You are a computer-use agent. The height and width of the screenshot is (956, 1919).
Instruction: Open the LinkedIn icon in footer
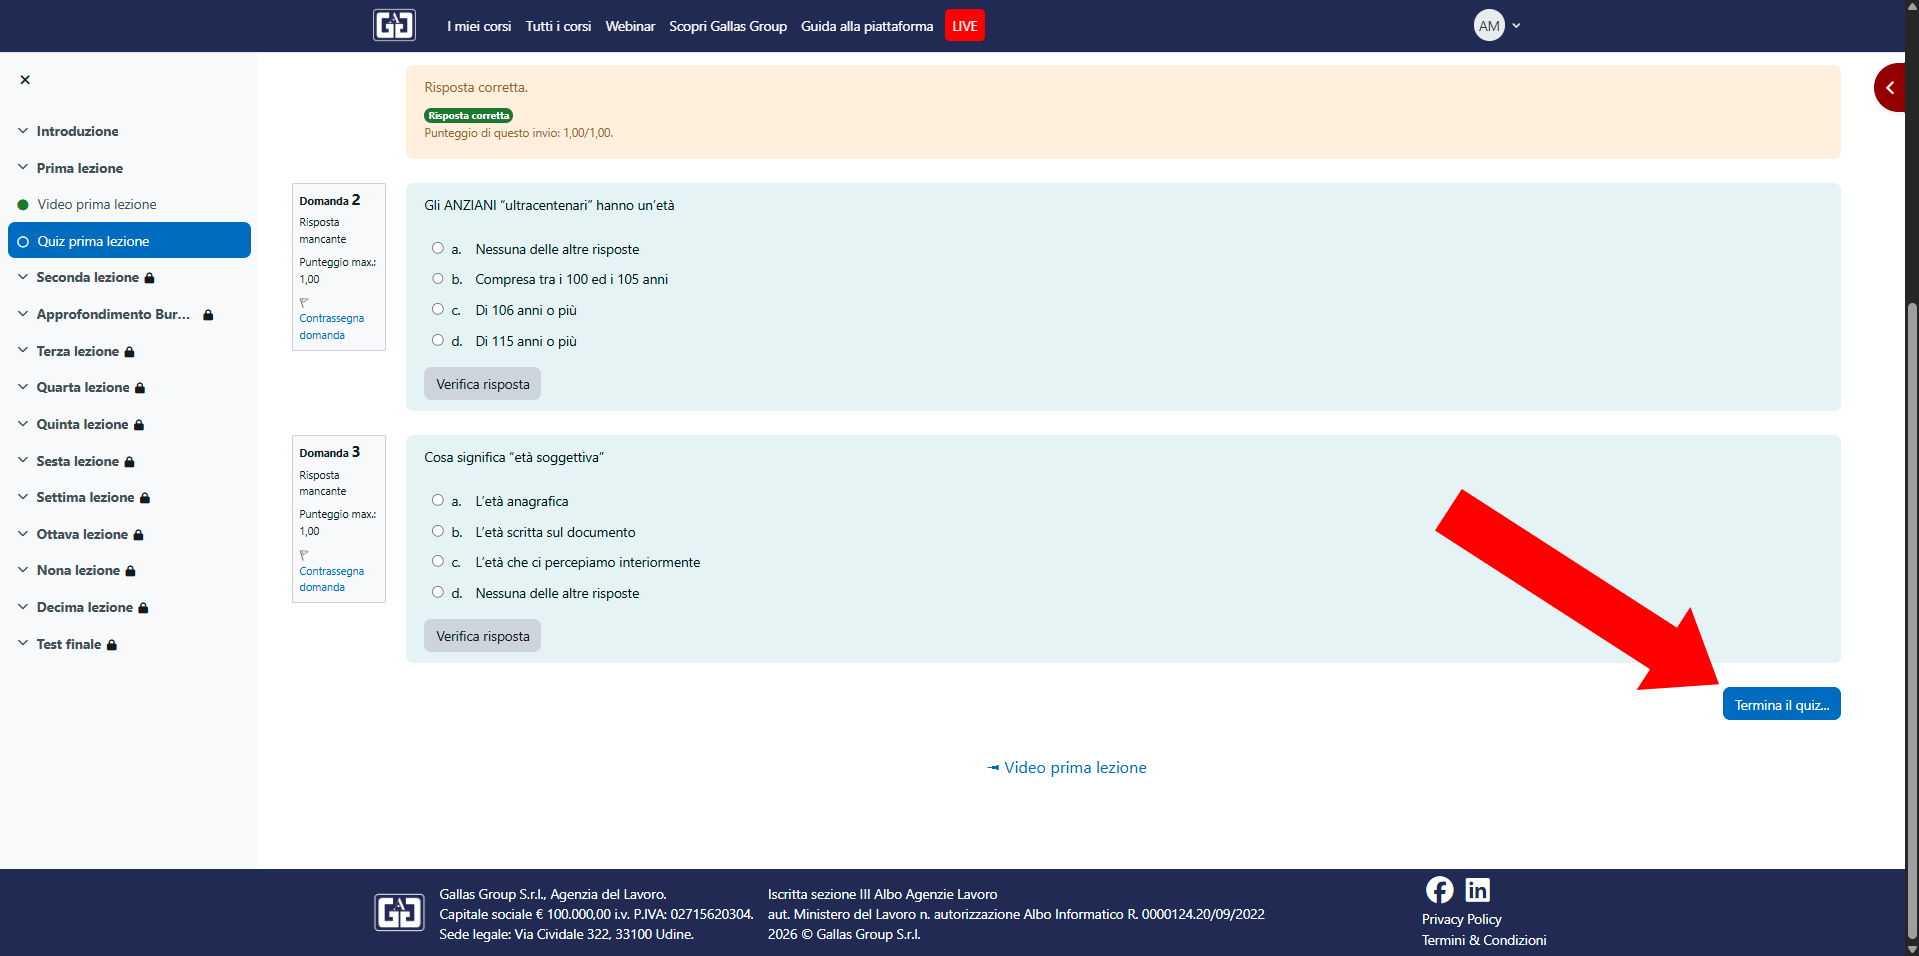pyautogui.click(x=1477, y=889)
